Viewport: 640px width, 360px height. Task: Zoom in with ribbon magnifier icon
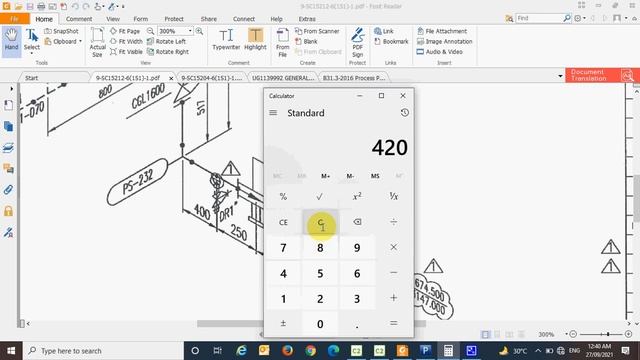pyautogui.click(x=199, y=31)
